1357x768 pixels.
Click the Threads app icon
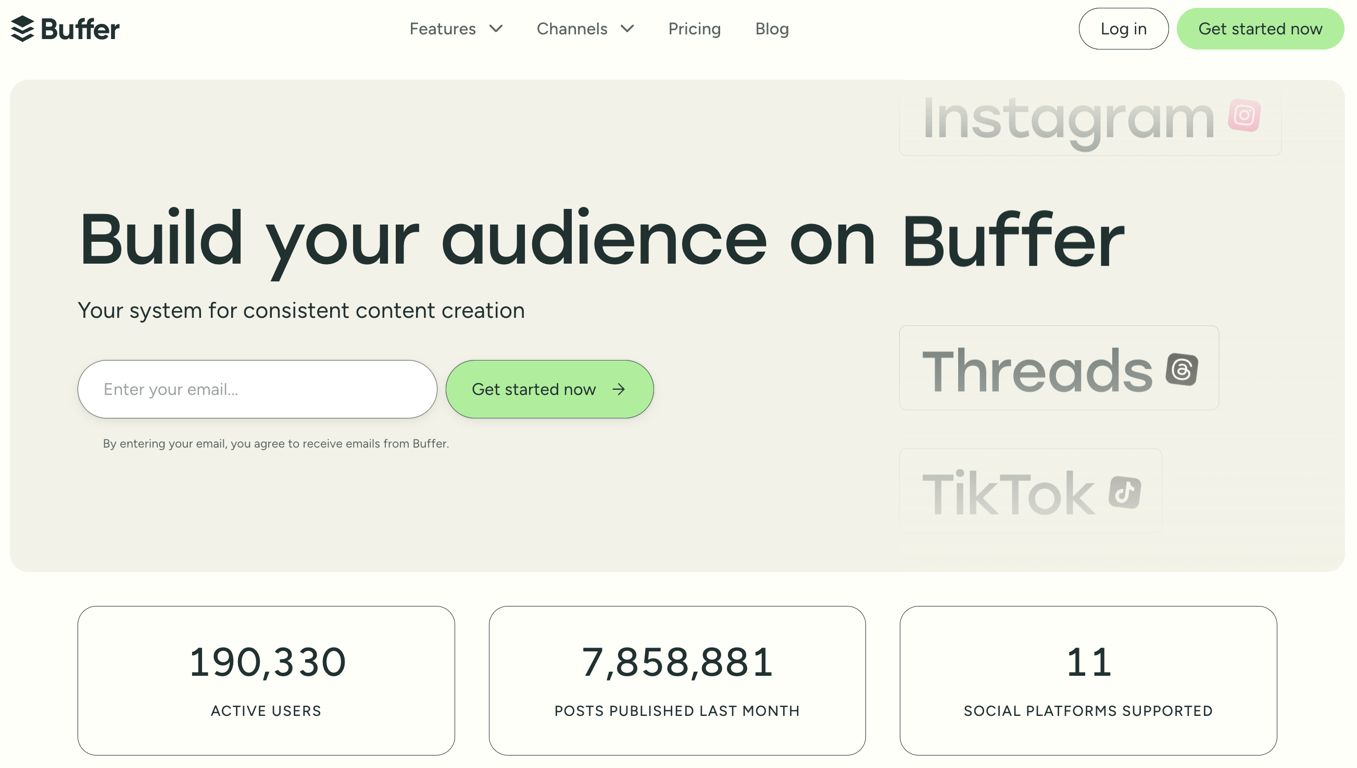[1182, 368]
